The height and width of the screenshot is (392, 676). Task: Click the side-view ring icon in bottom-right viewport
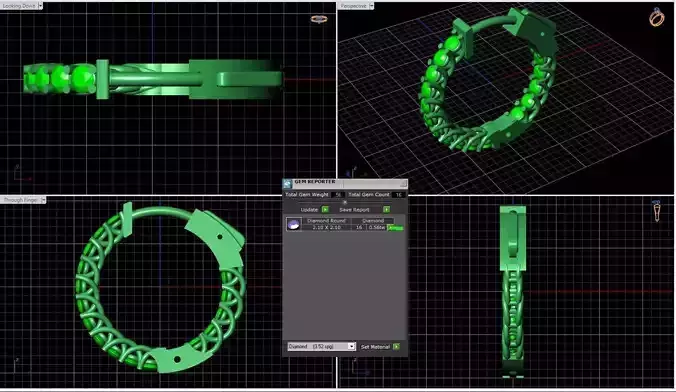656,211
